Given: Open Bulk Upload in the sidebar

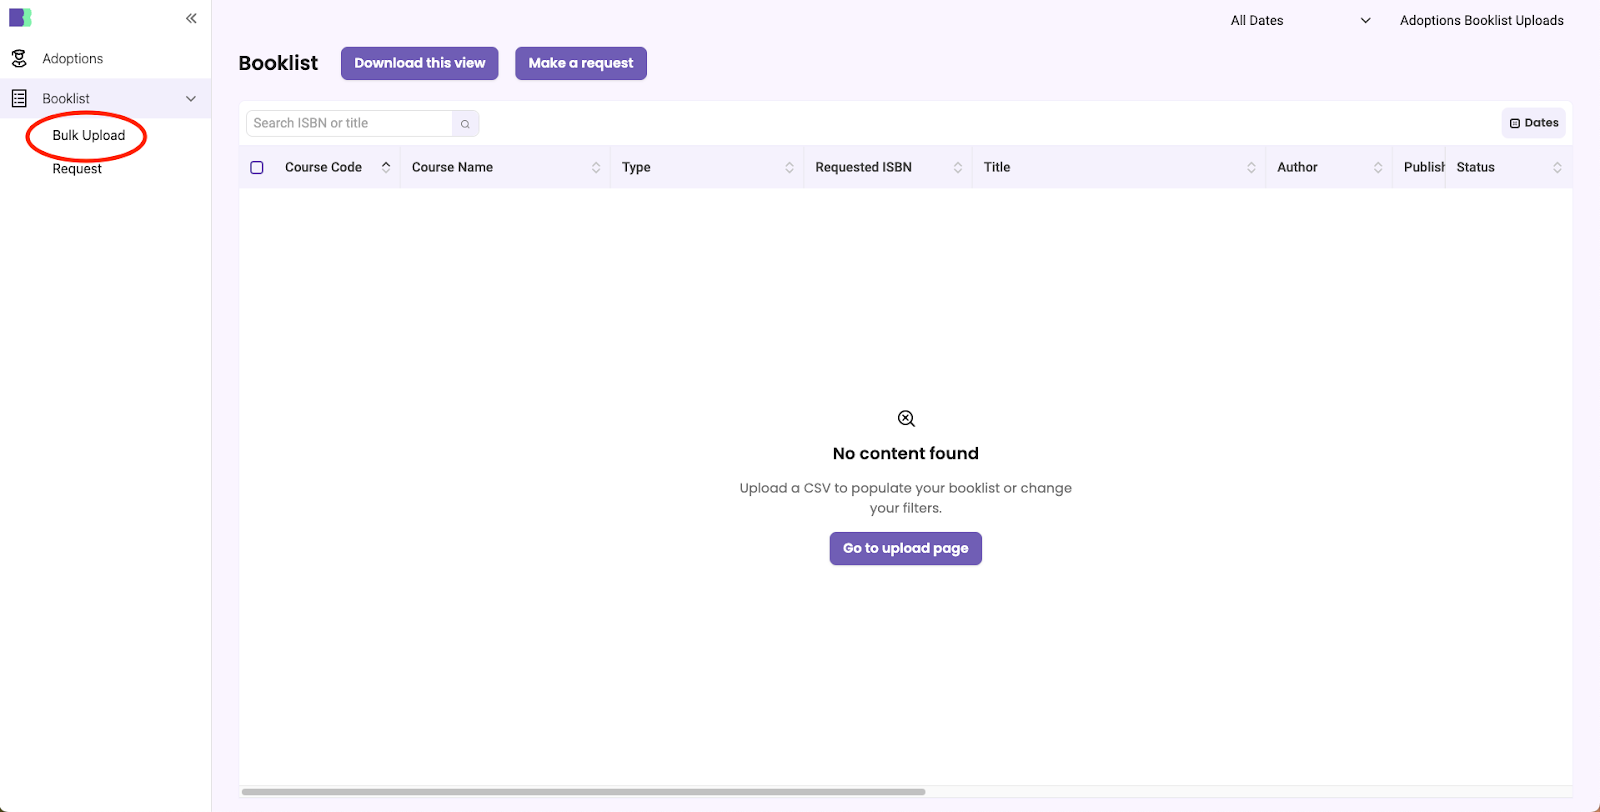Looking at the screenshot, I should coord(89,136).
